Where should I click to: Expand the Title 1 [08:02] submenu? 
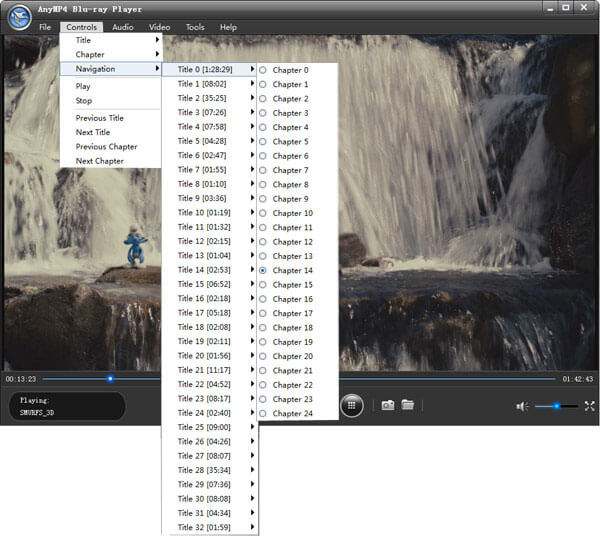[210, 84]
